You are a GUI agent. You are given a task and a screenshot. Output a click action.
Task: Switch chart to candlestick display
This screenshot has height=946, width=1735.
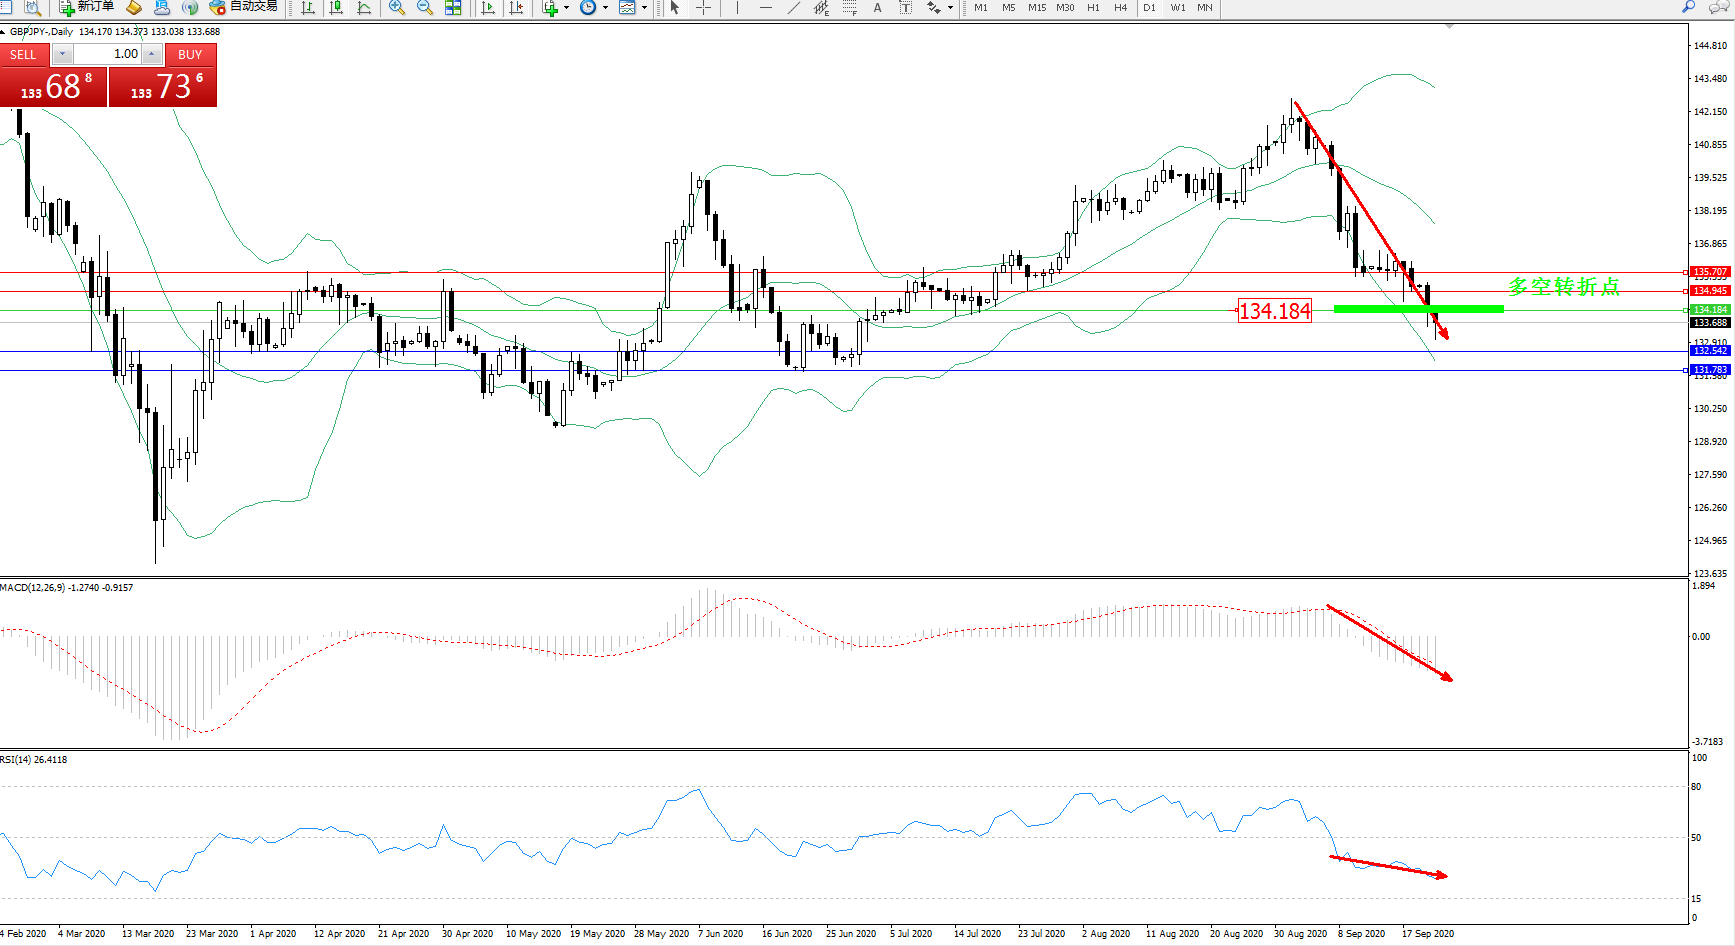pos(336,8)
